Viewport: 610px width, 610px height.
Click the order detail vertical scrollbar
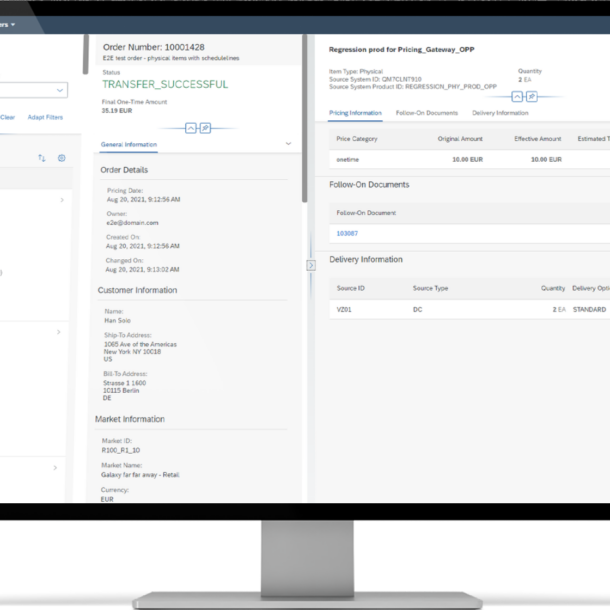(305, 119)
